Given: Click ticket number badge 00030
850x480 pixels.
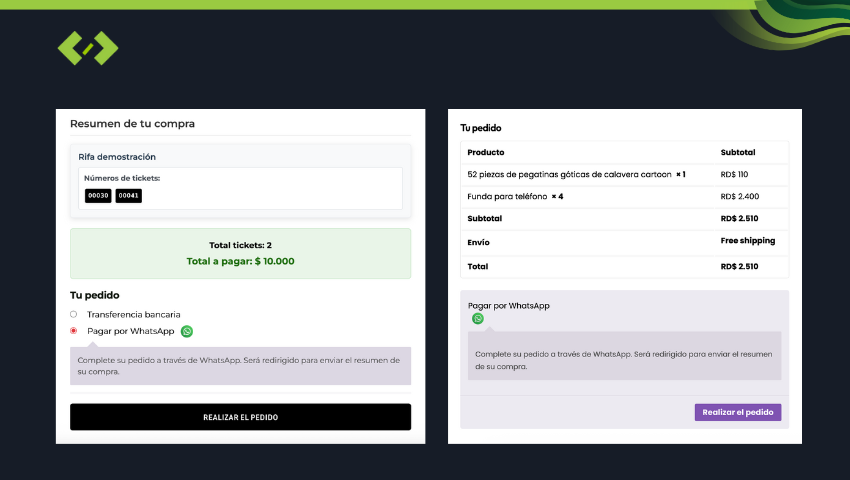Looking at the screenshot, I should click(x=98, y=196).
